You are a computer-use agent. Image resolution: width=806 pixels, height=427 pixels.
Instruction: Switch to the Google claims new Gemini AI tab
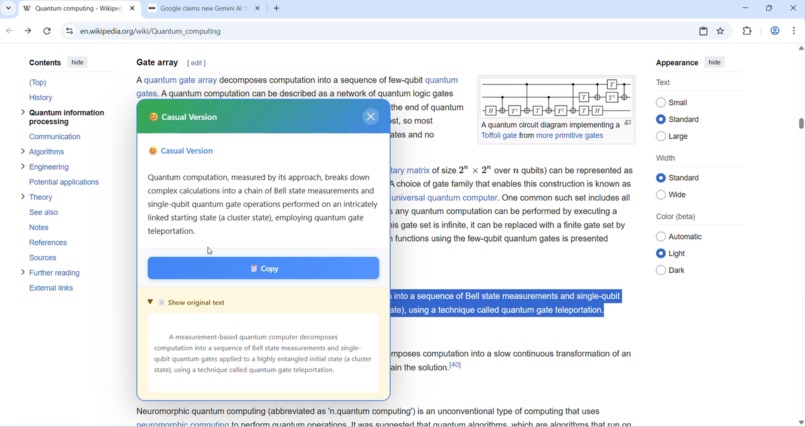coord(204,8)
